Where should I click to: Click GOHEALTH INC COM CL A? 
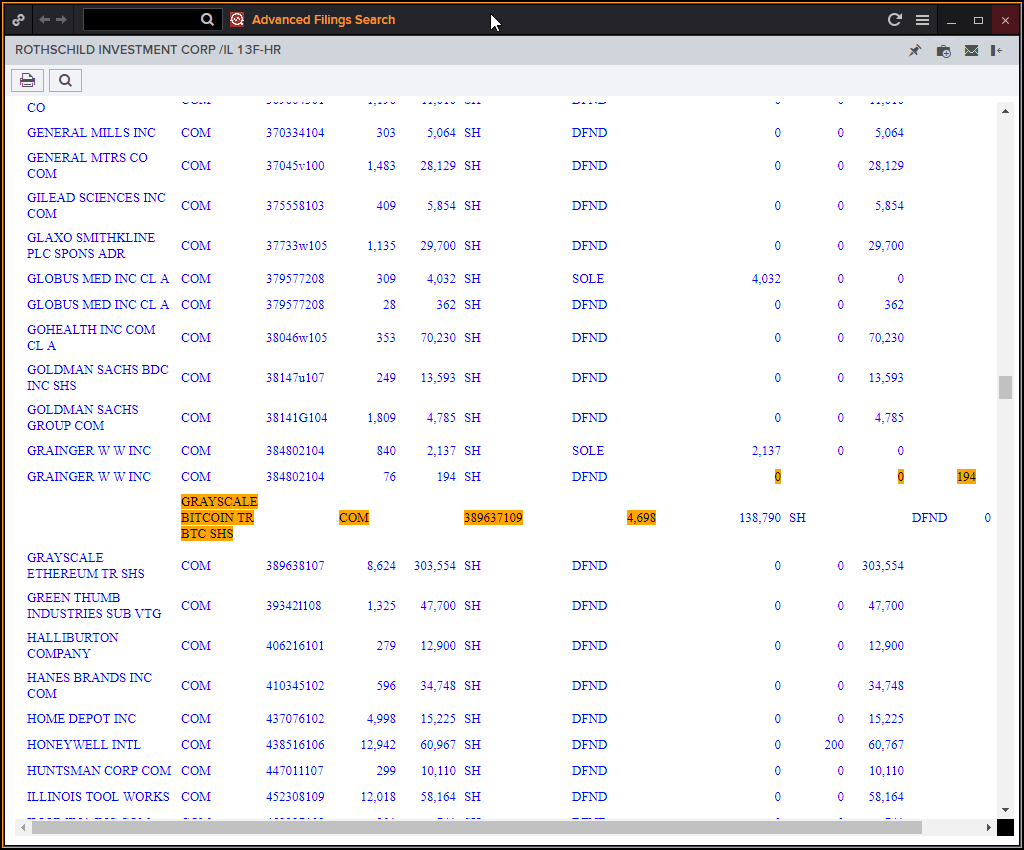click(x=91, y=338)
